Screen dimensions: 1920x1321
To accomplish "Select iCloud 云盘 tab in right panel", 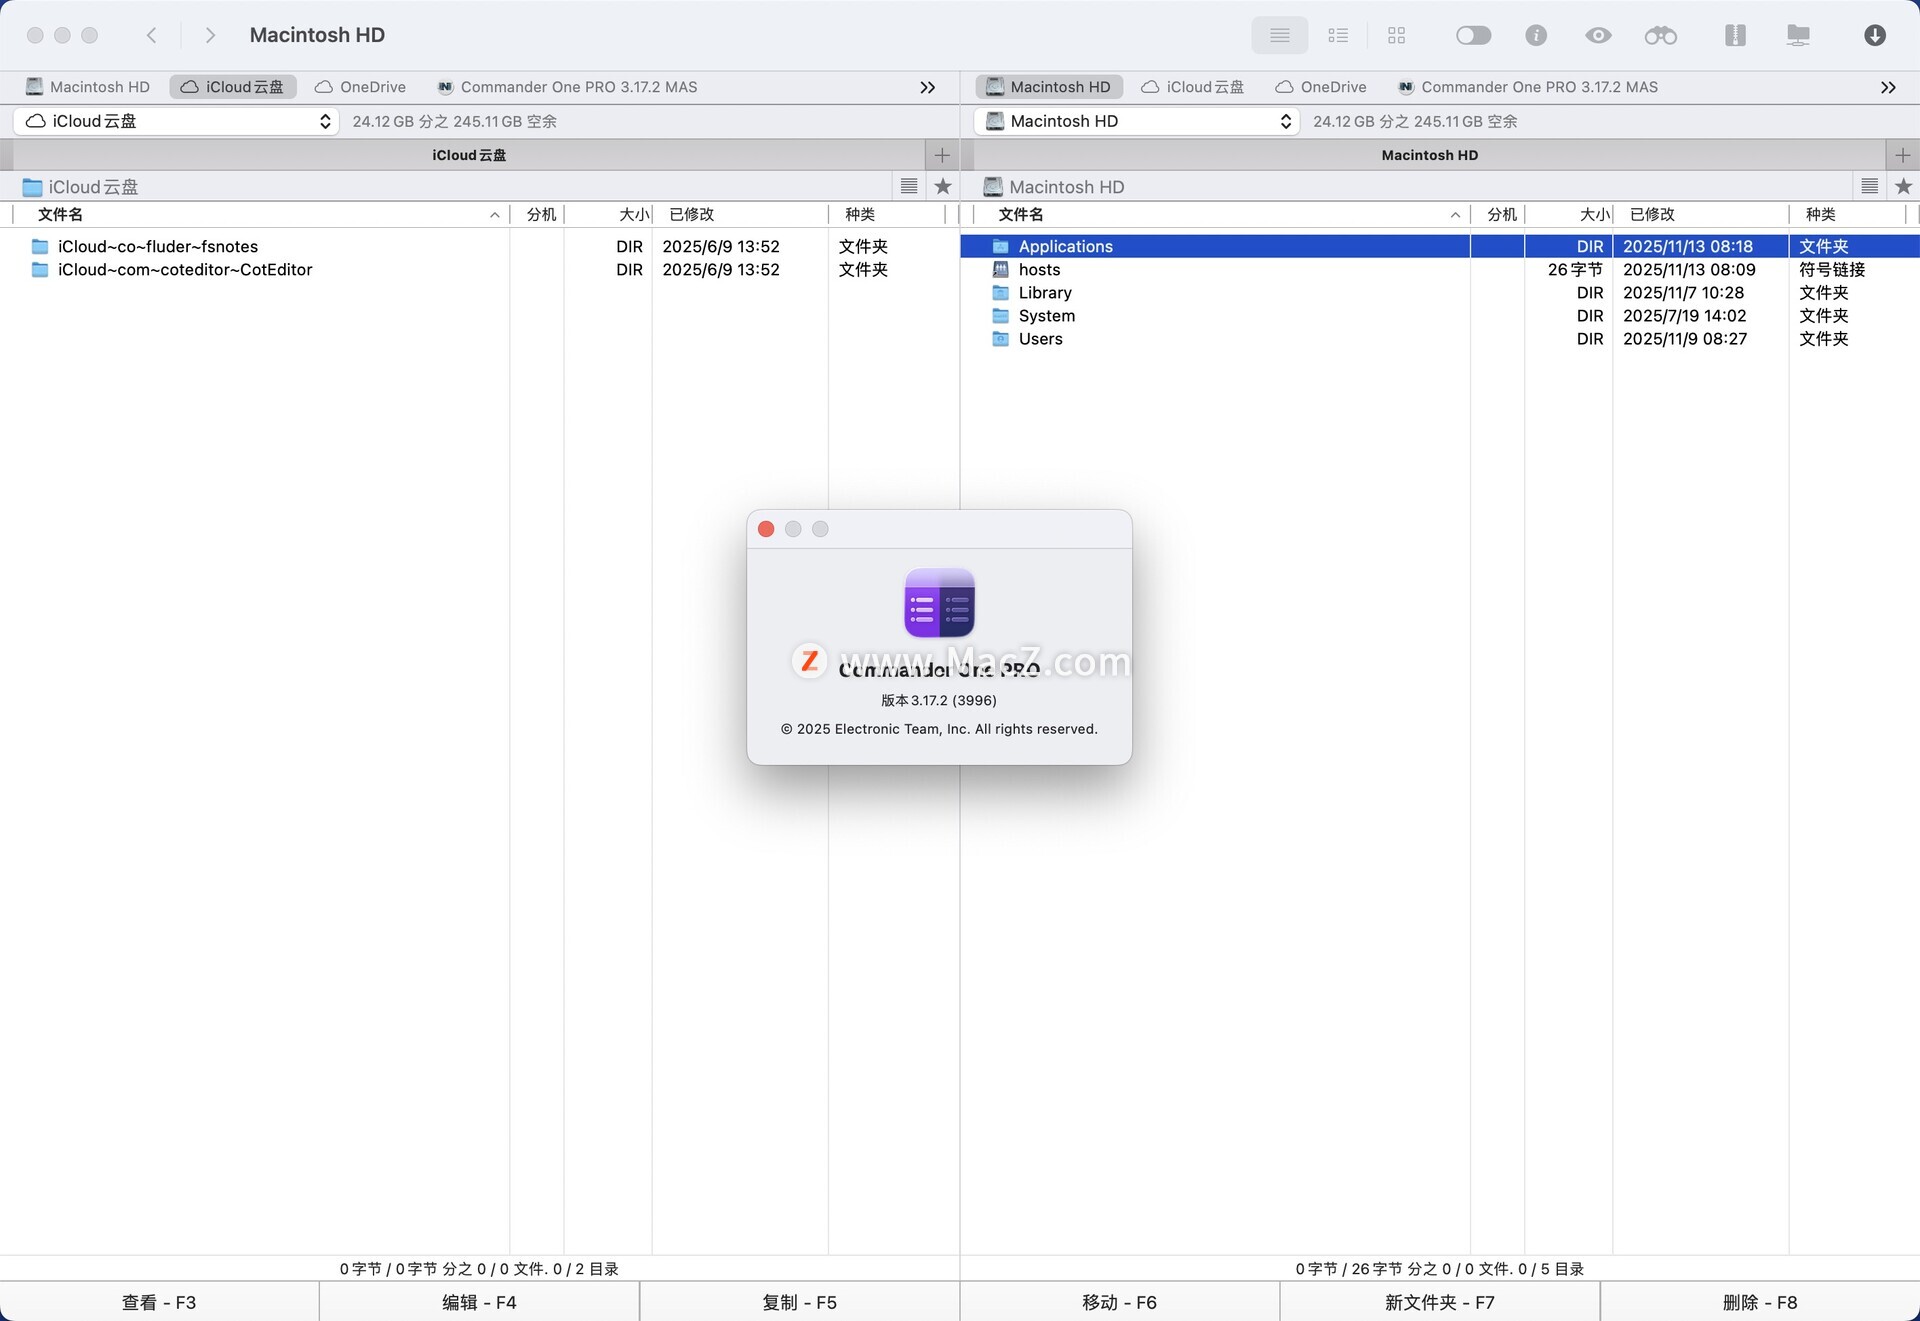I will (x=1193, y=87).
